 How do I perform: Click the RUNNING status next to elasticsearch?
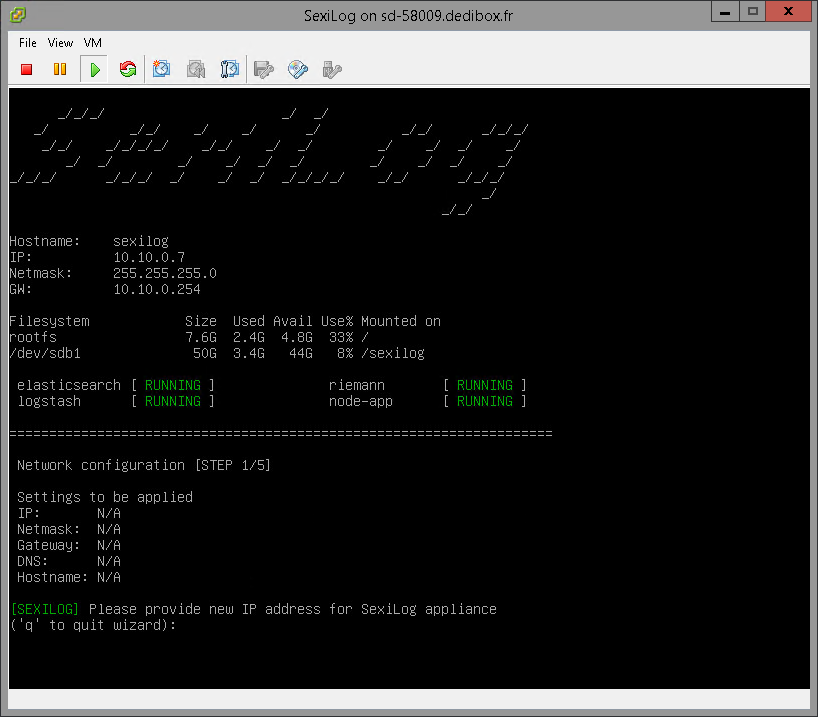[173, 386]
